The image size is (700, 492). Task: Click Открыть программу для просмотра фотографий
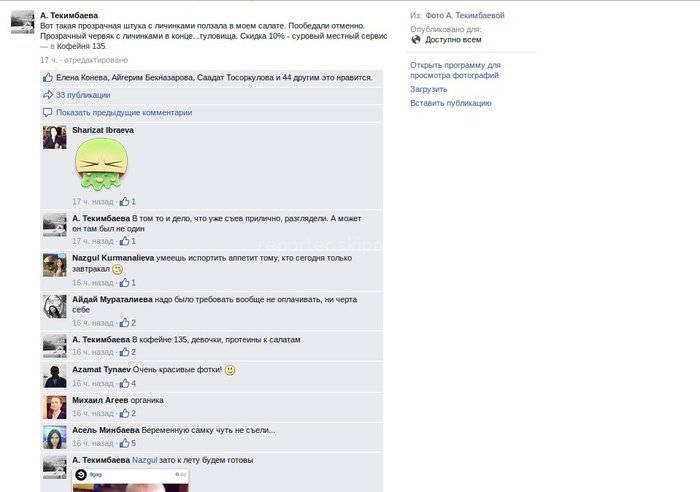click(x=455, y=70)
